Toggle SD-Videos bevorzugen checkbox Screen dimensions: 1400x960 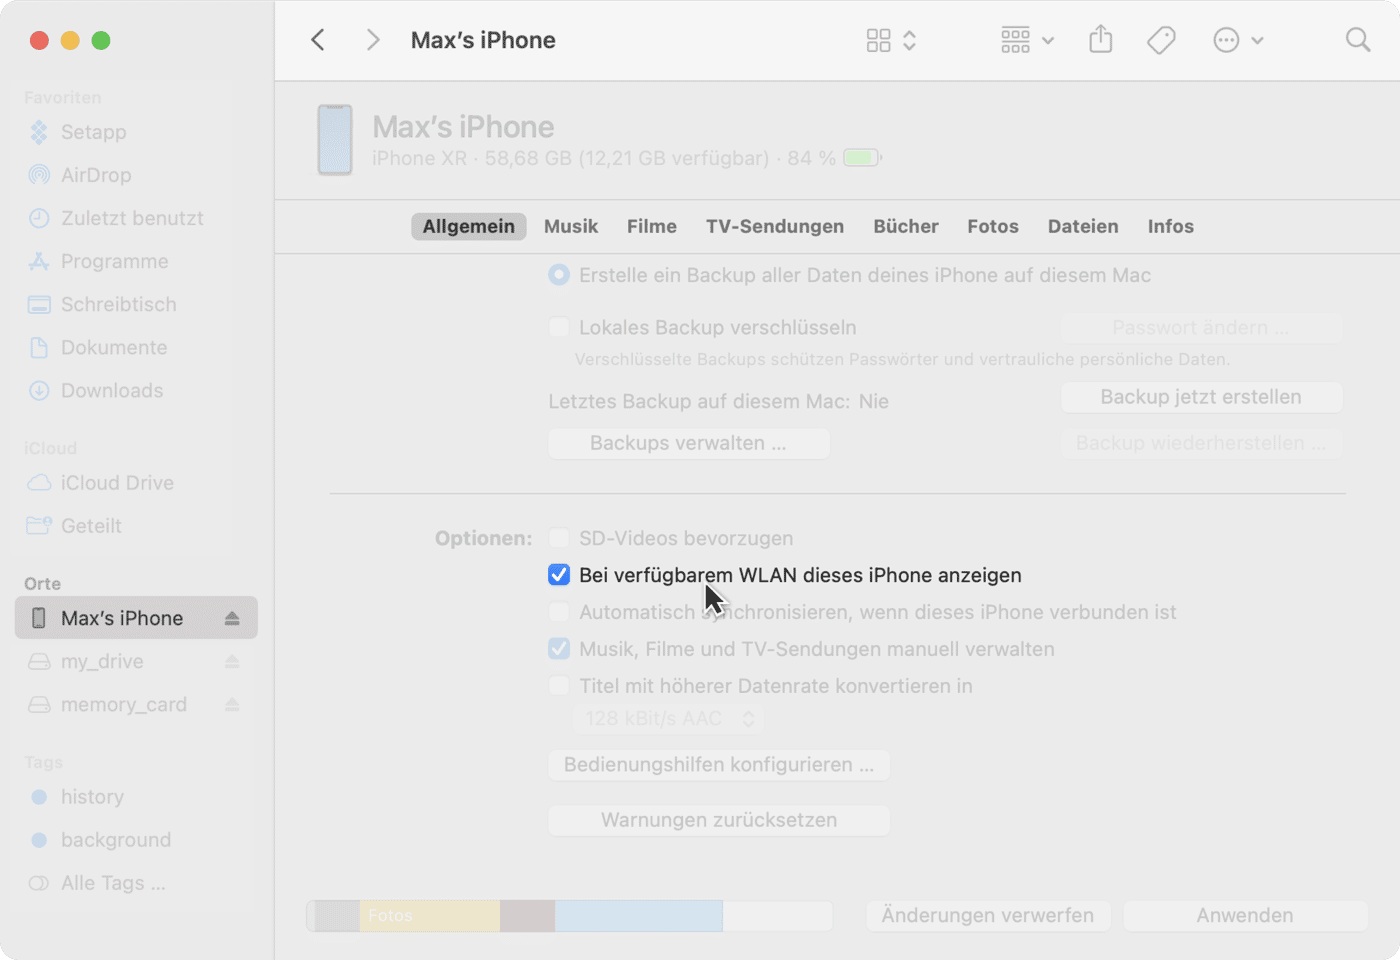[559, 538]
